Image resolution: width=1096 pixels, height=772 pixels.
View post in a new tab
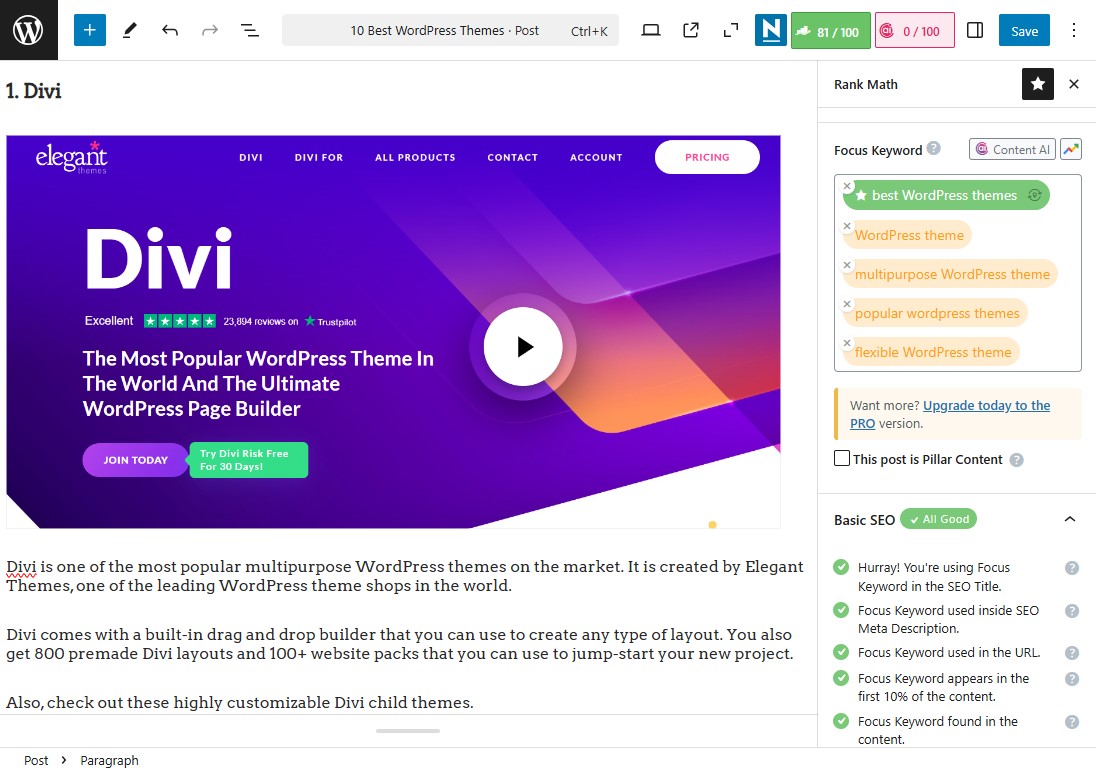point(691,30)
